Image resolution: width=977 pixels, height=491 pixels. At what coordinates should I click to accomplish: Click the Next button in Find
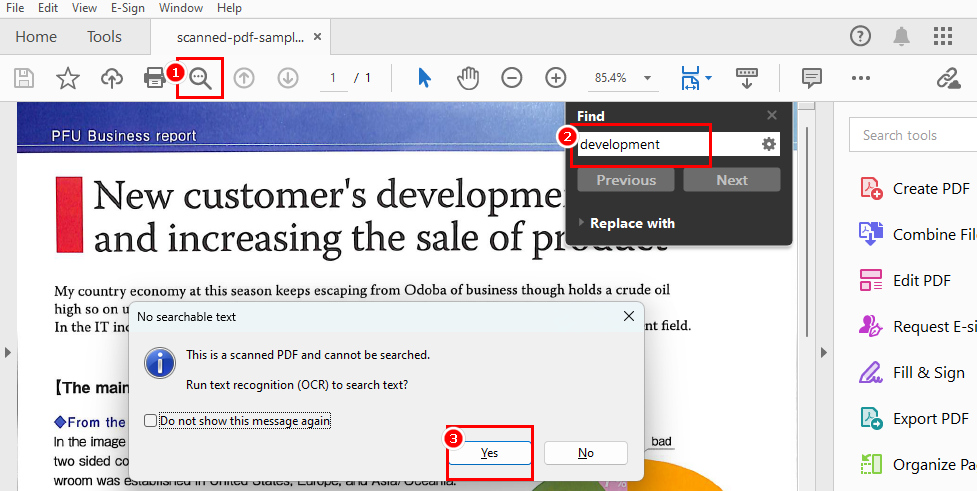click(732, 180)
